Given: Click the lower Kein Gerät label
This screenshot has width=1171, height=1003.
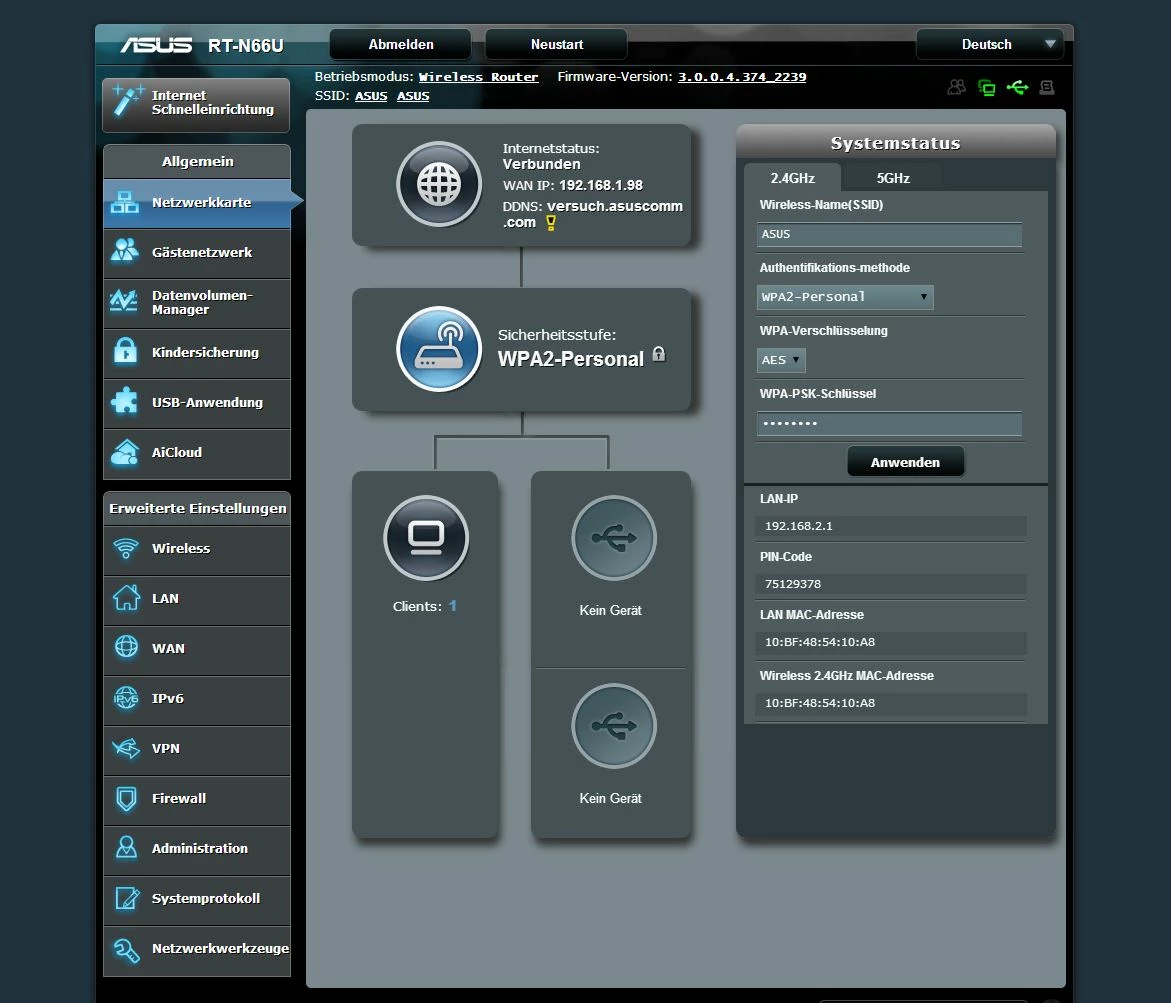Looking at the screenshot, I should tap(610, 798).
